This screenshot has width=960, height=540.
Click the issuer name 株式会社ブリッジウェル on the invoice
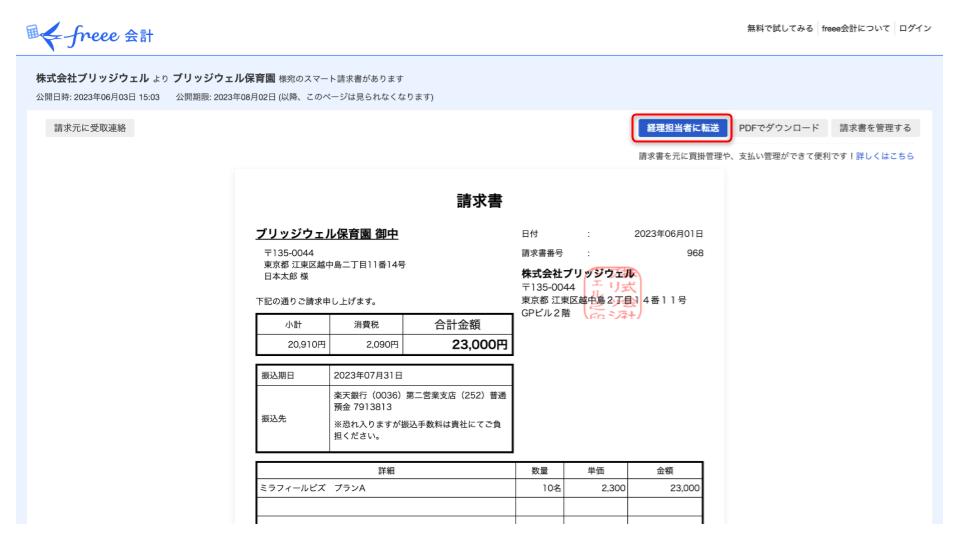577,273
